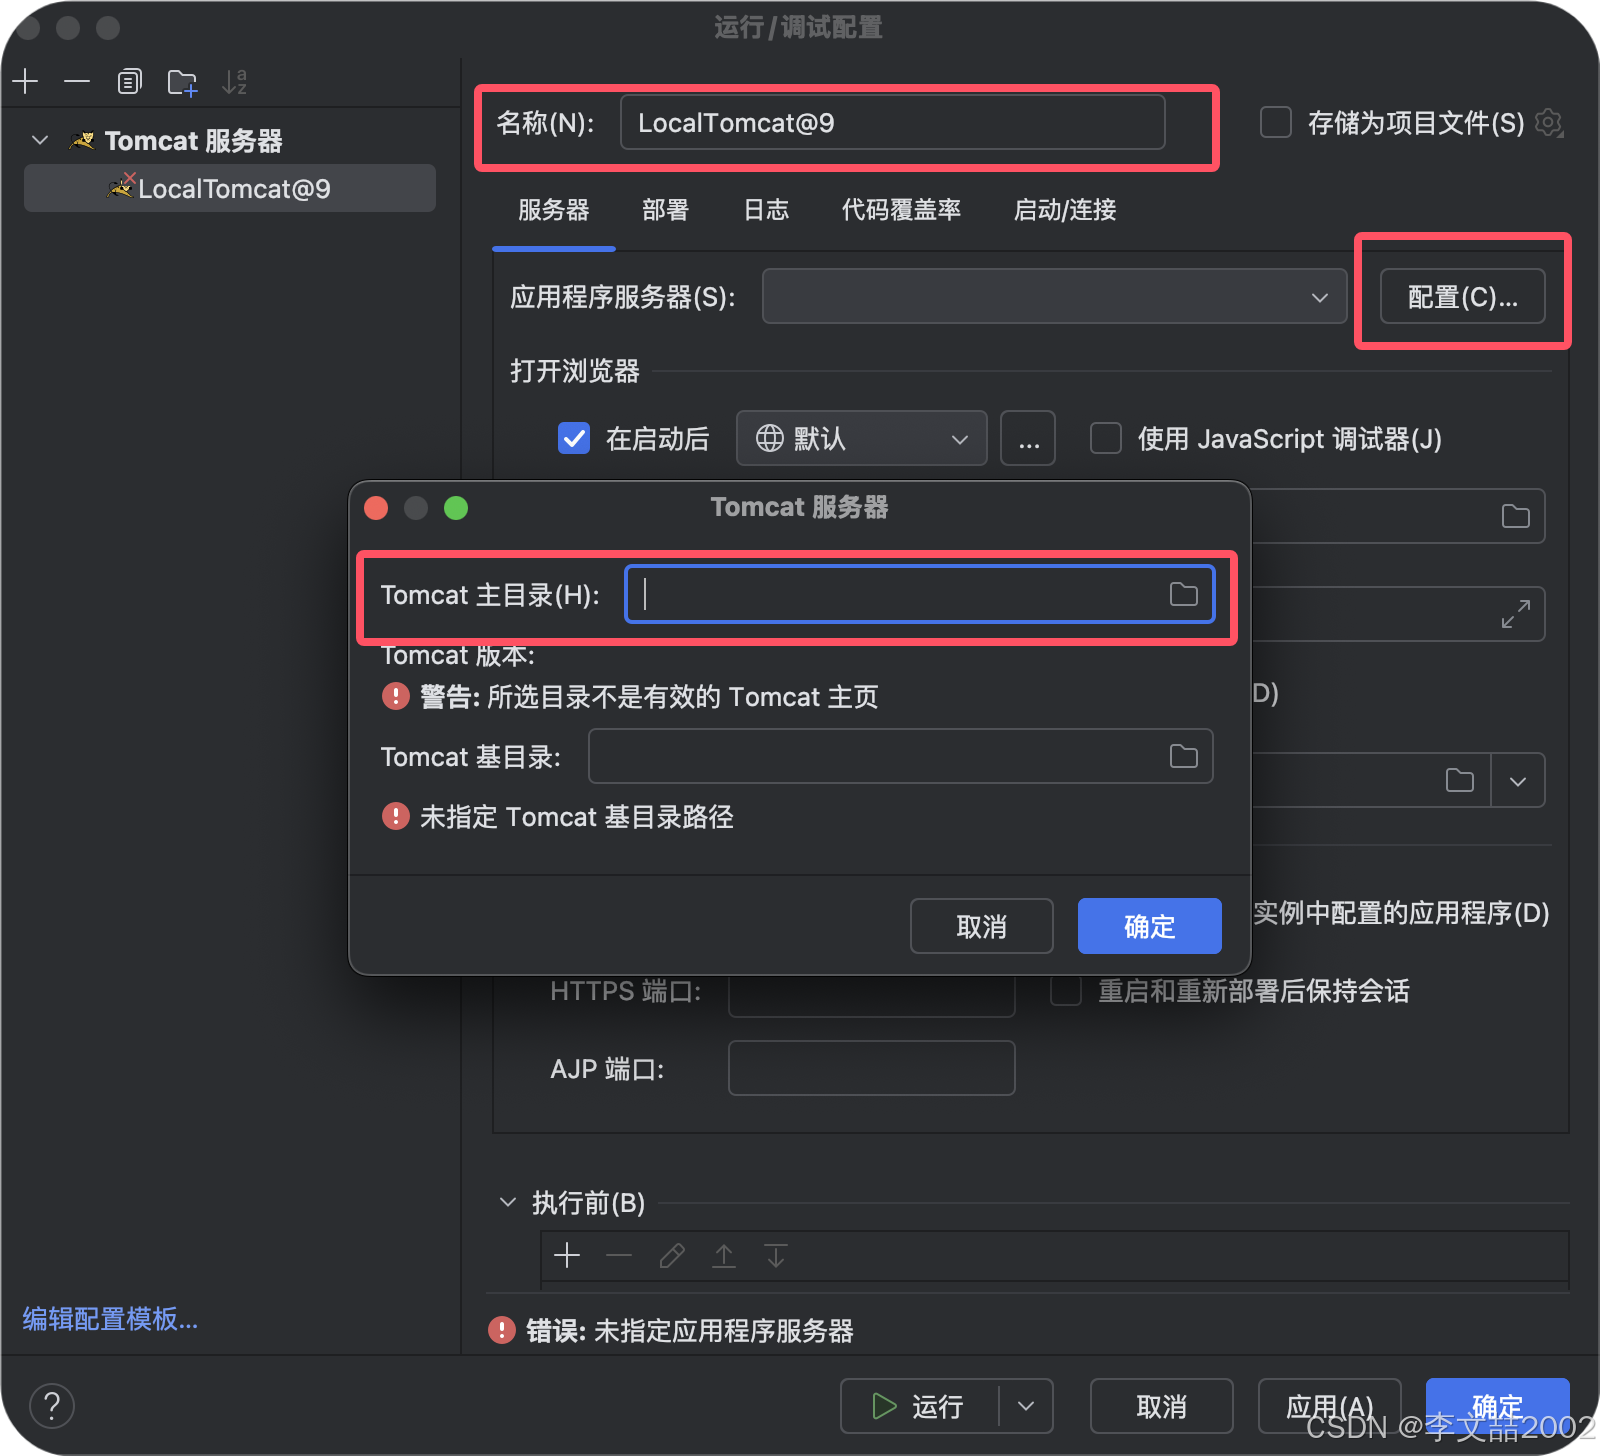Image resolution: width=1600 pixels, height=1456 pixels.
Task: Collapse the Tomcat server tree node
Action: [x=40, y=141]
